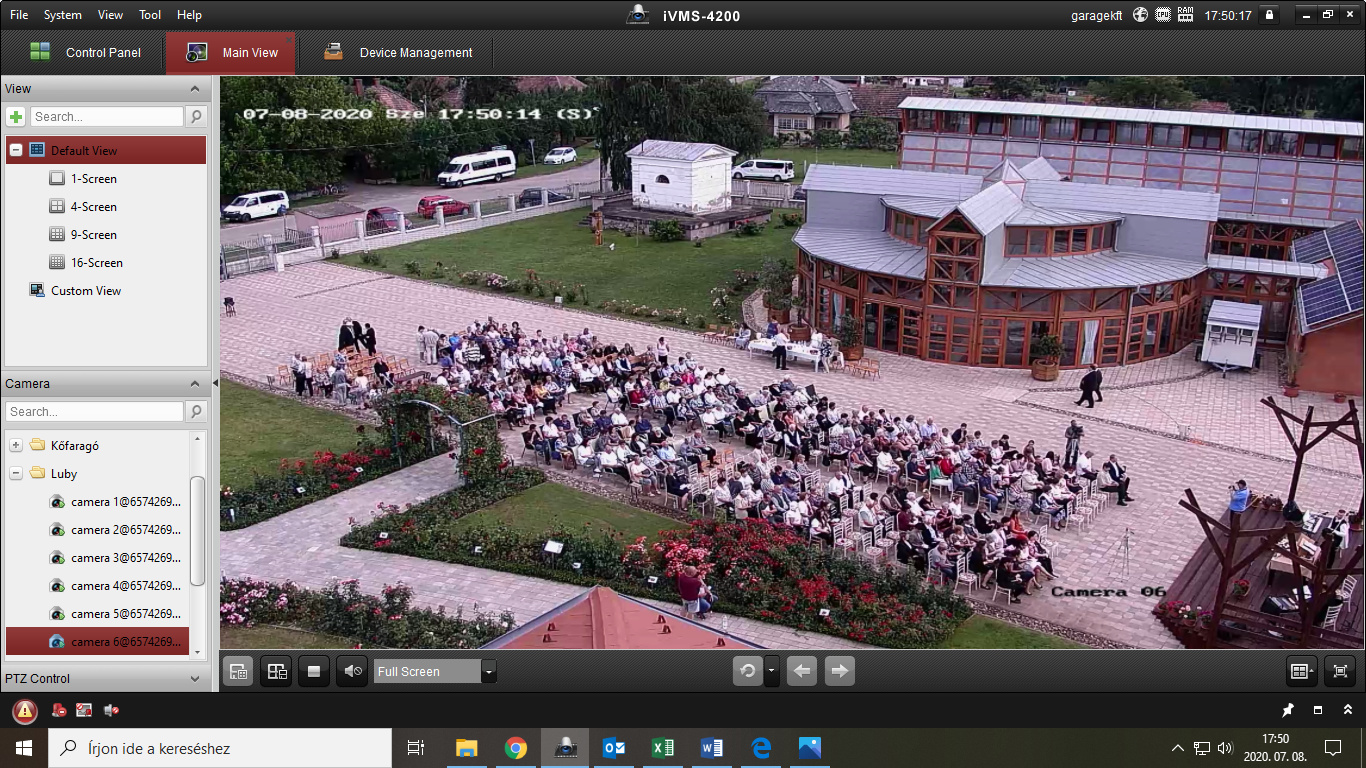
Task: Switch to the Device Management tab
Action: [398, 52]
